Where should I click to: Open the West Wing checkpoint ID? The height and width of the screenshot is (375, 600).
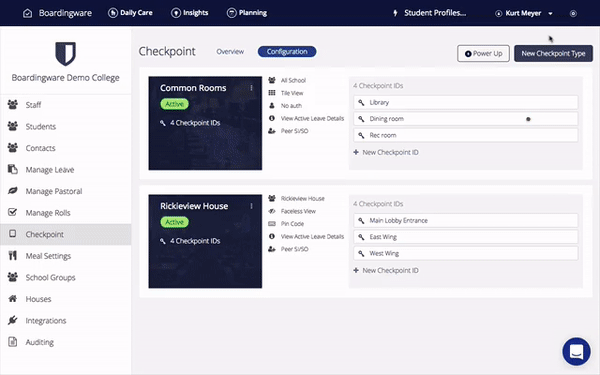pos(466,254)
